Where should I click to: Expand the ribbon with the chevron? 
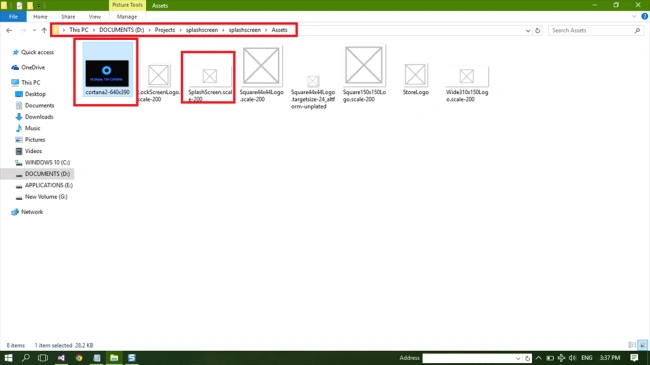634,17
